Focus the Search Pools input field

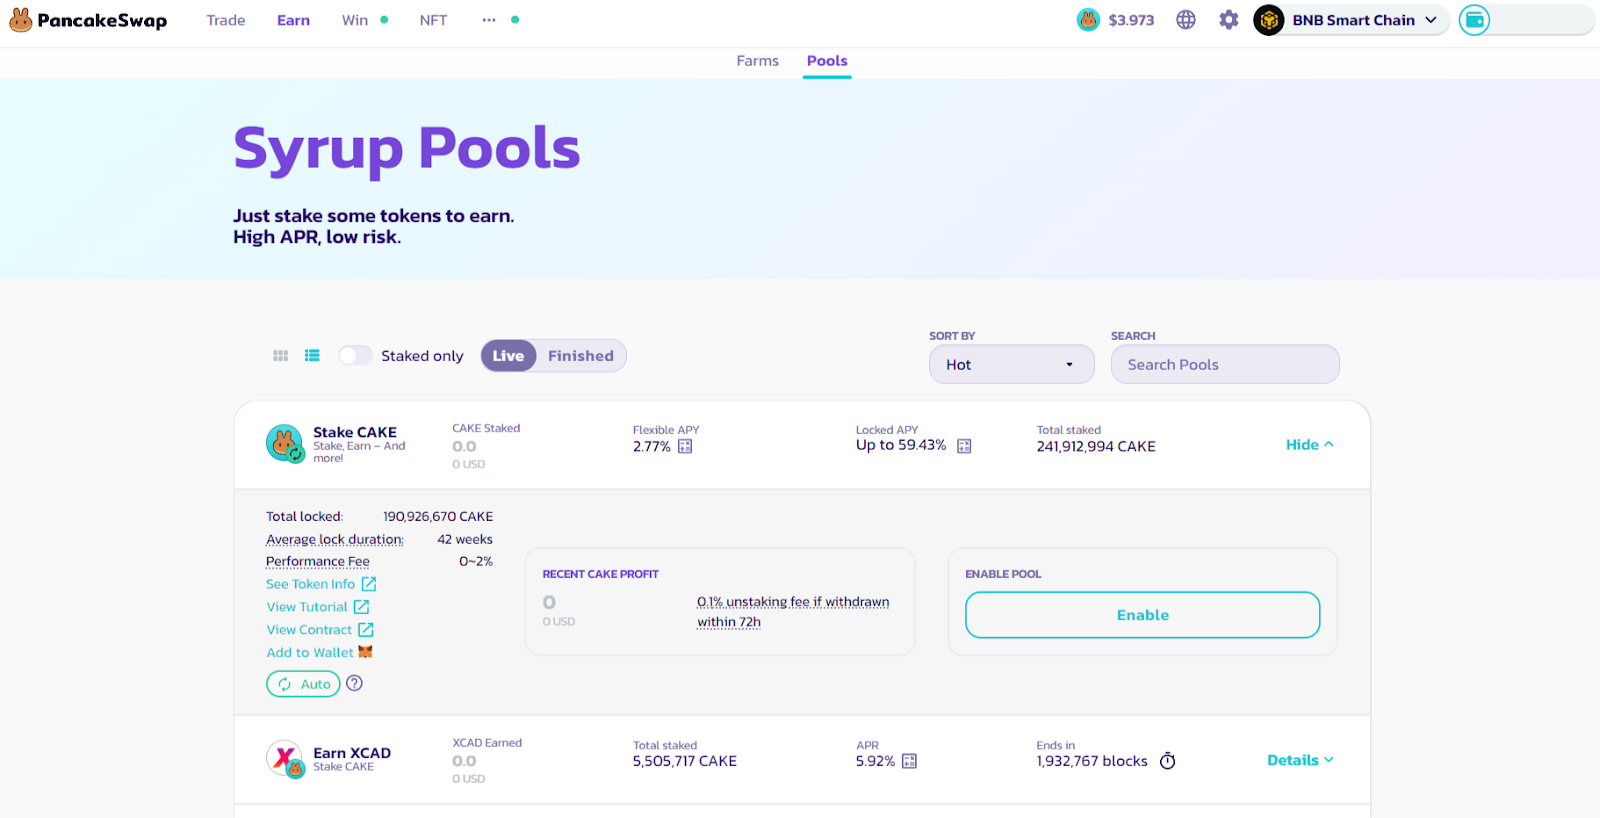pyautogui.click(x=1225, y=365)
